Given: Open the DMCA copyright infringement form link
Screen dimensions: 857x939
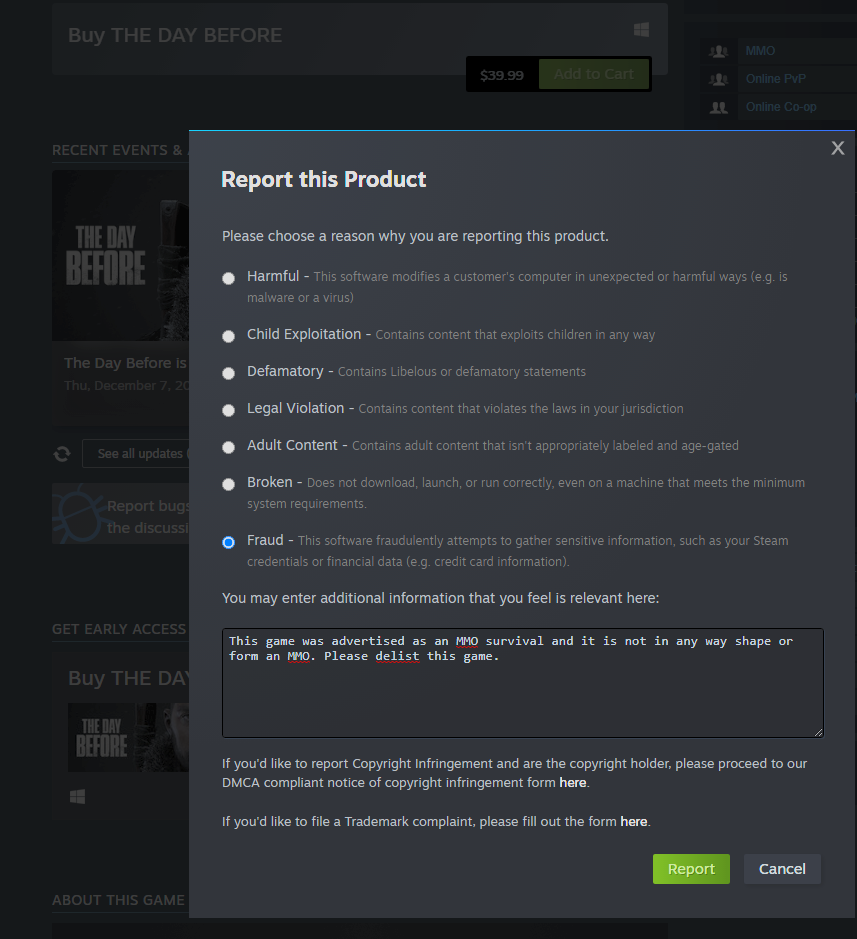Looking at the screenshot, I should [x=572, y=783].
